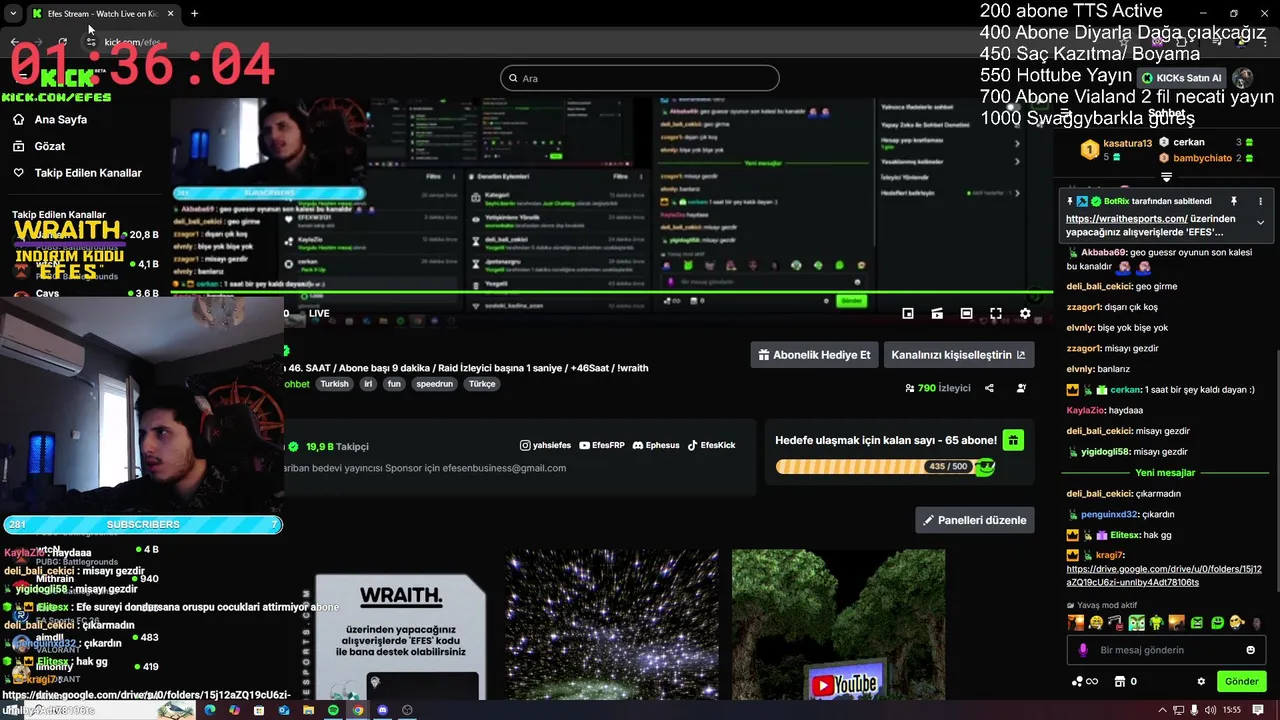
Task: Toggle fullscreen on the video player
Action: pyautogui.click(x=996, y=313)
